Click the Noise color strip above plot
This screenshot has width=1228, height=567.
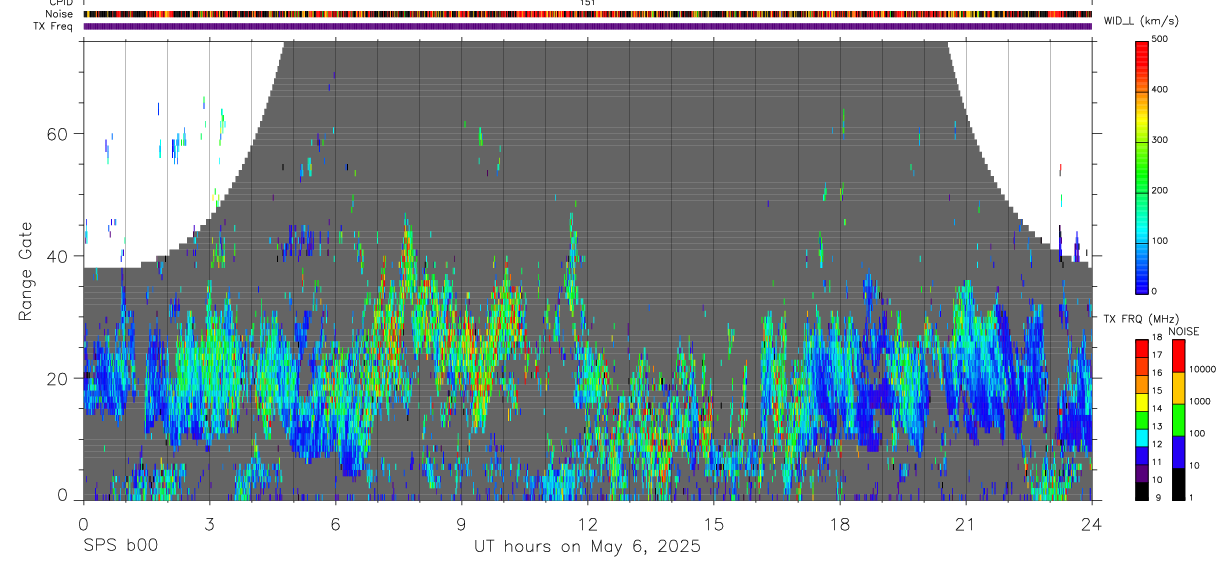(x=587, y=14)
